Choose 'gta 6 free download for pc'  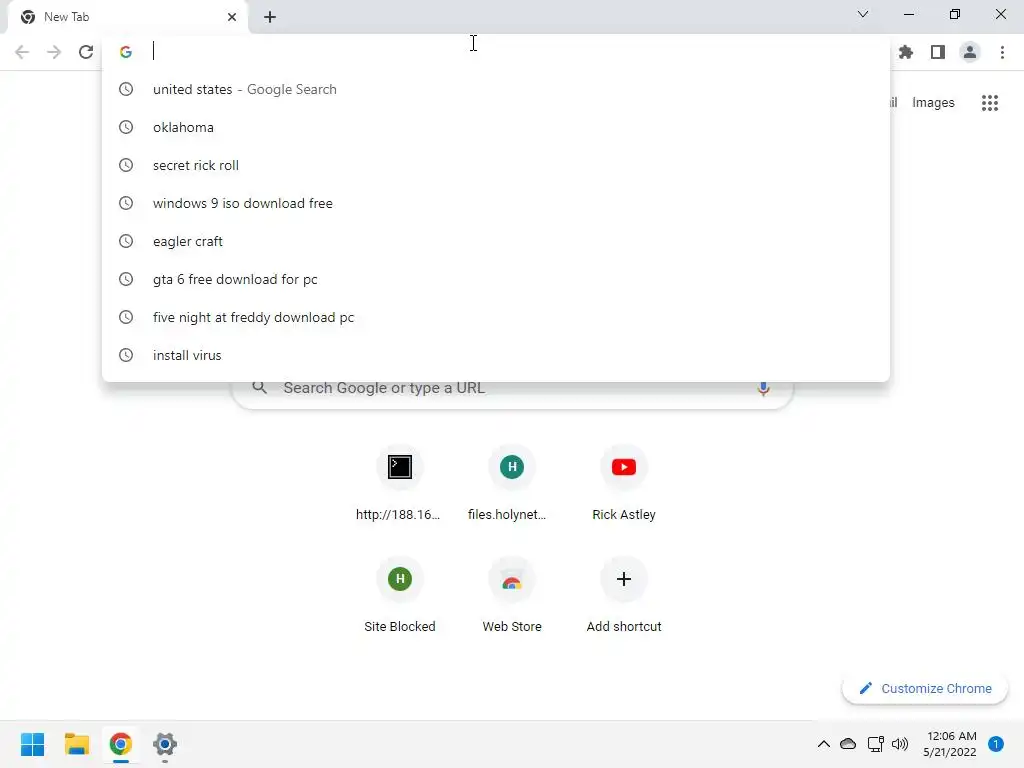[x=496, y=280]
